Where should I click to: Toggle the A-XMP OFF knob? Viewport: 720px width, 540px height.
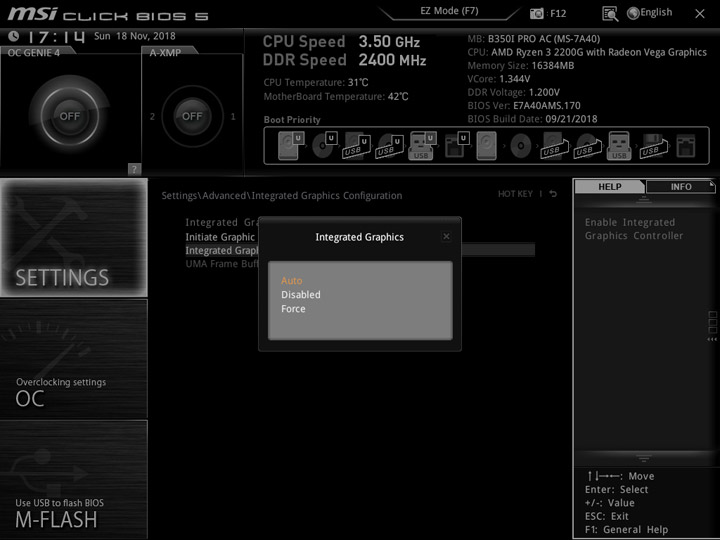(x=192, y=116)
